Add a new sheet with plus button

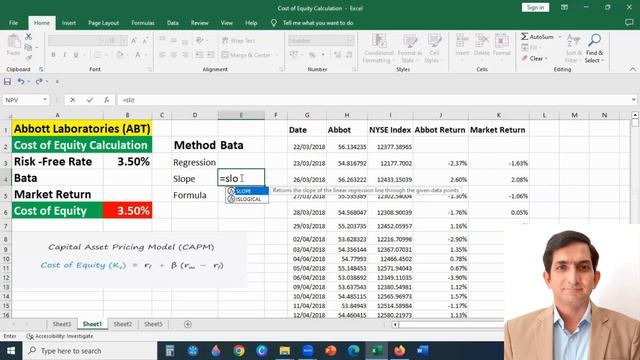click(x=188, y=324)
